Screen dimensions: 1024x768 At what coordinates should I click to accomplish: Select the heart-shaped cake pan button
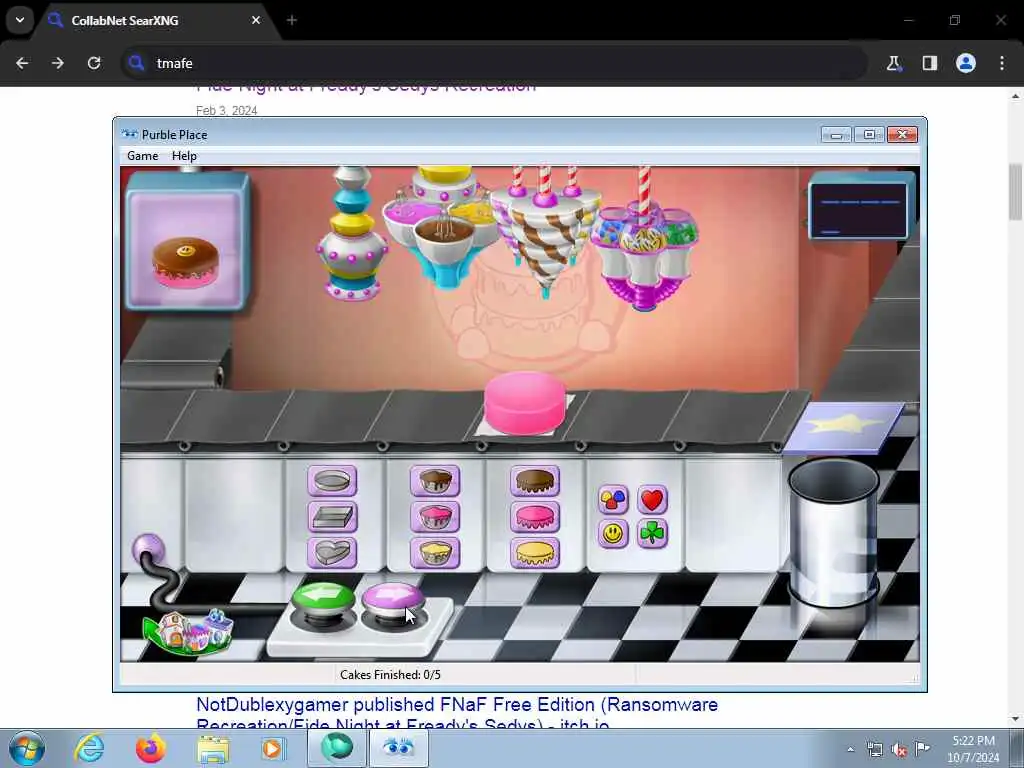(x=332, y=553)
